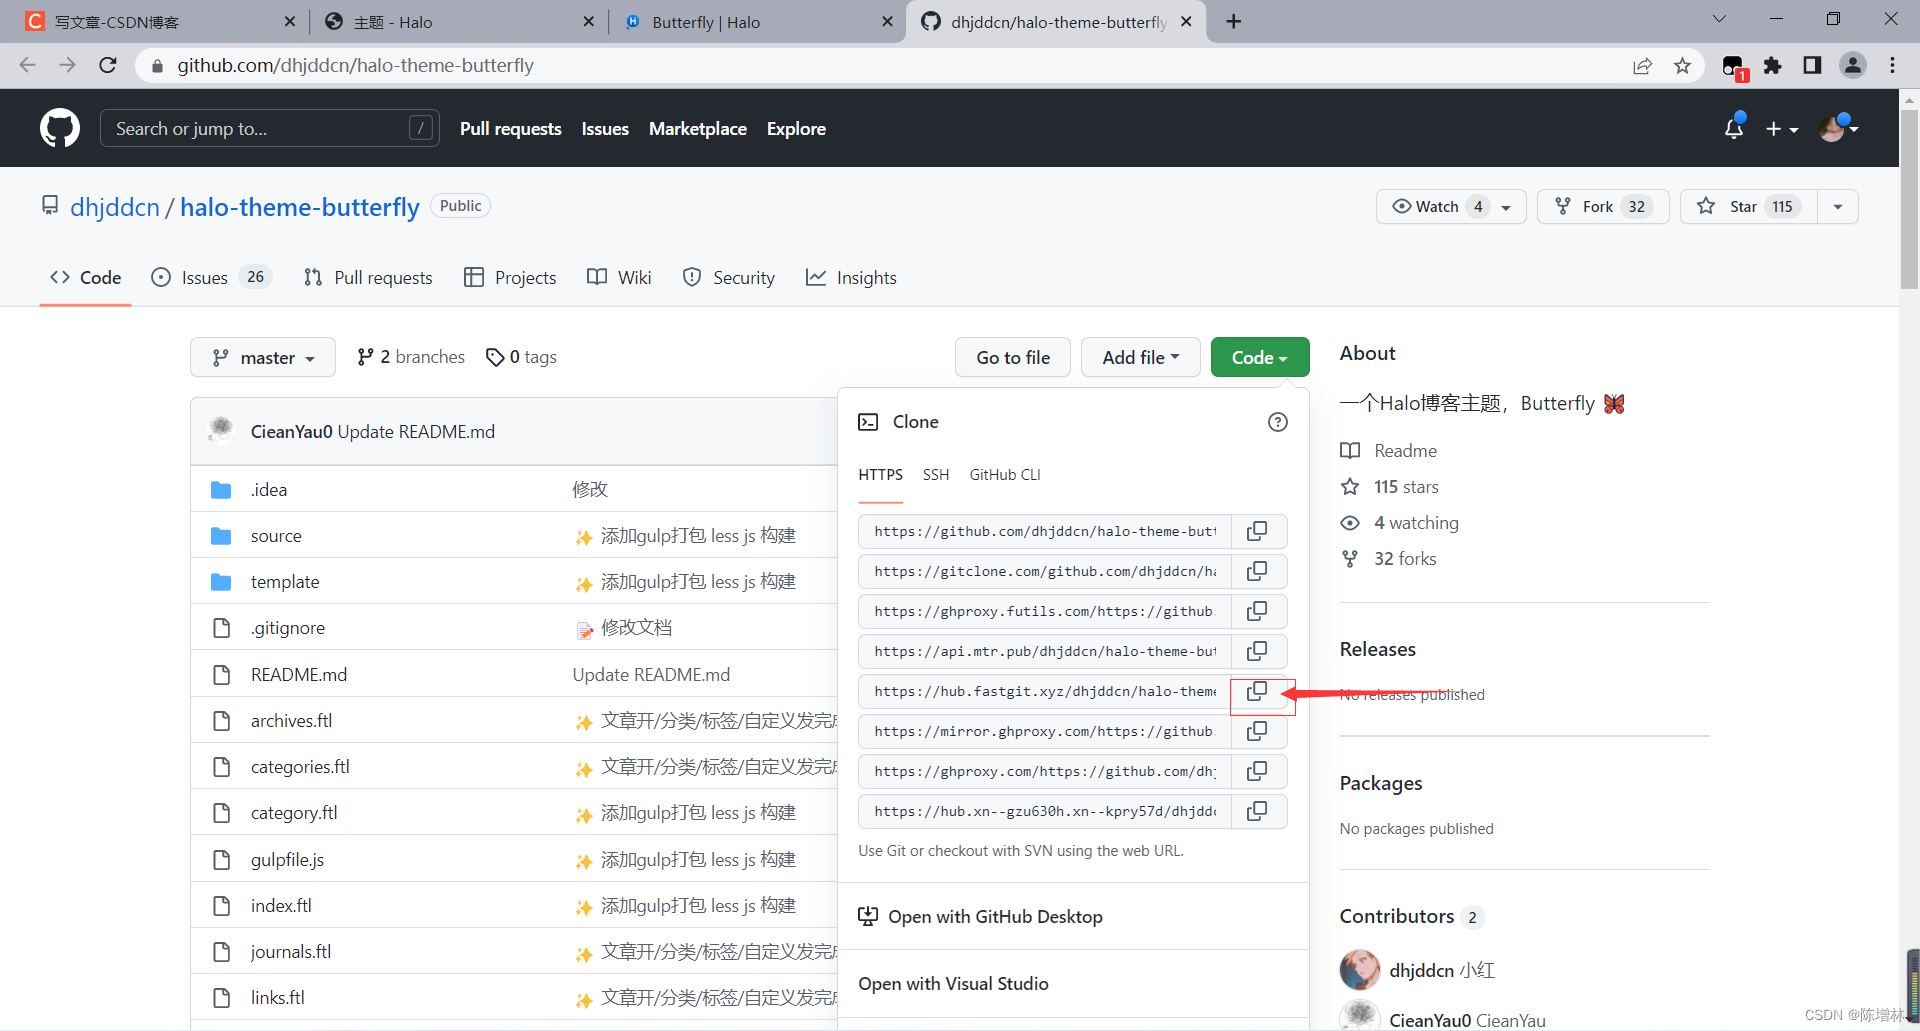Switch to the Butterfly | Halo browser tab
Image resolution: width=1920 pixels, height=1031 pixels.
click(757, 21)
